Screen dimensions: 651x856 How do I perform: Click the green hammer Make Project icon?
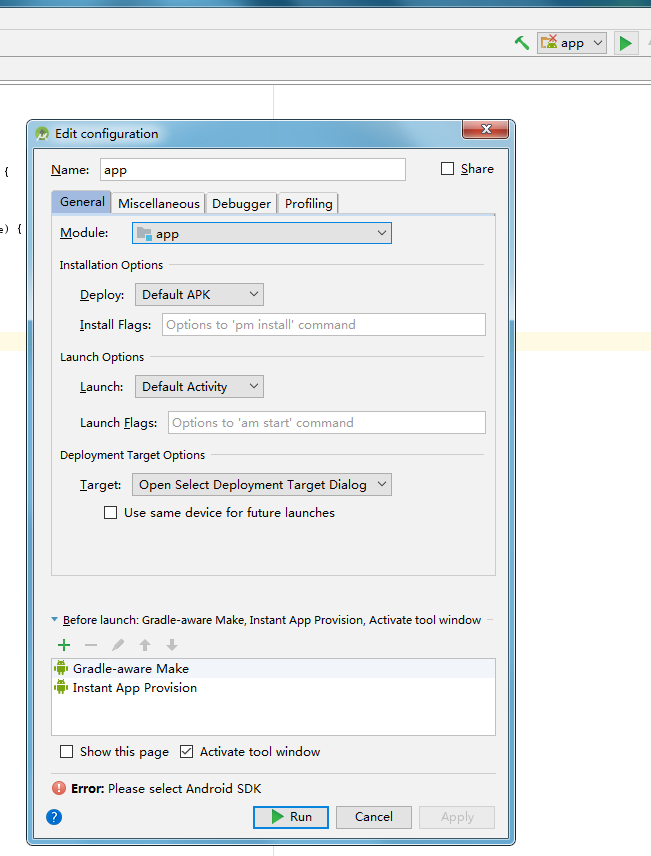(522, 43)
